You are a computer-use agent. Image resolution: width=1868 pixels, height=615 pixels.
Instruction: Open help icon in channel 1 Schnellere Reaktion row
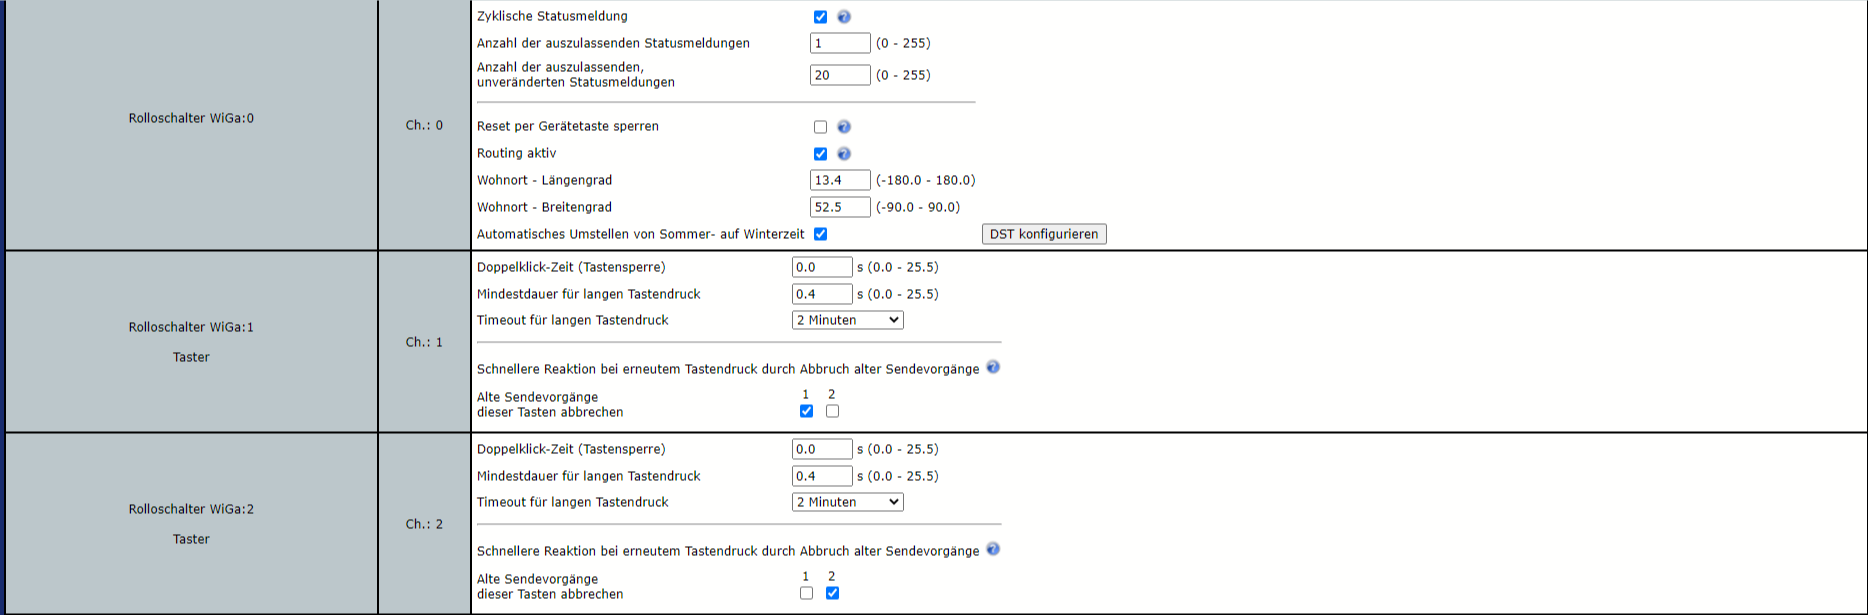[993, 367]
